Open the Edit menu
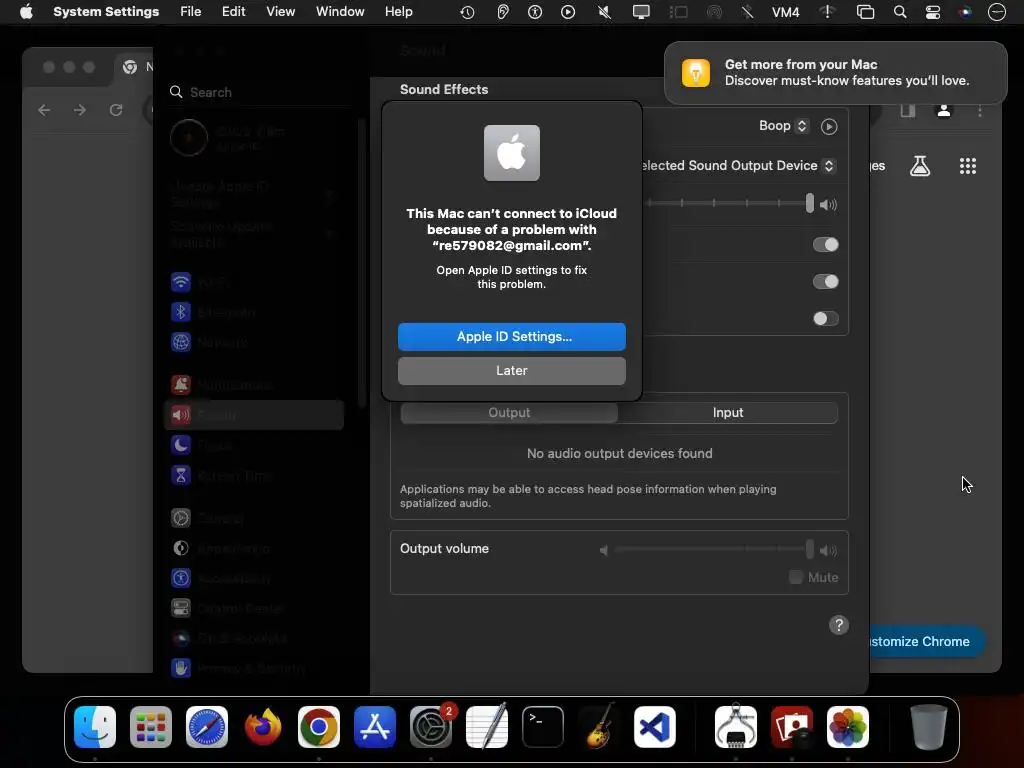 (x=233, y=12)
